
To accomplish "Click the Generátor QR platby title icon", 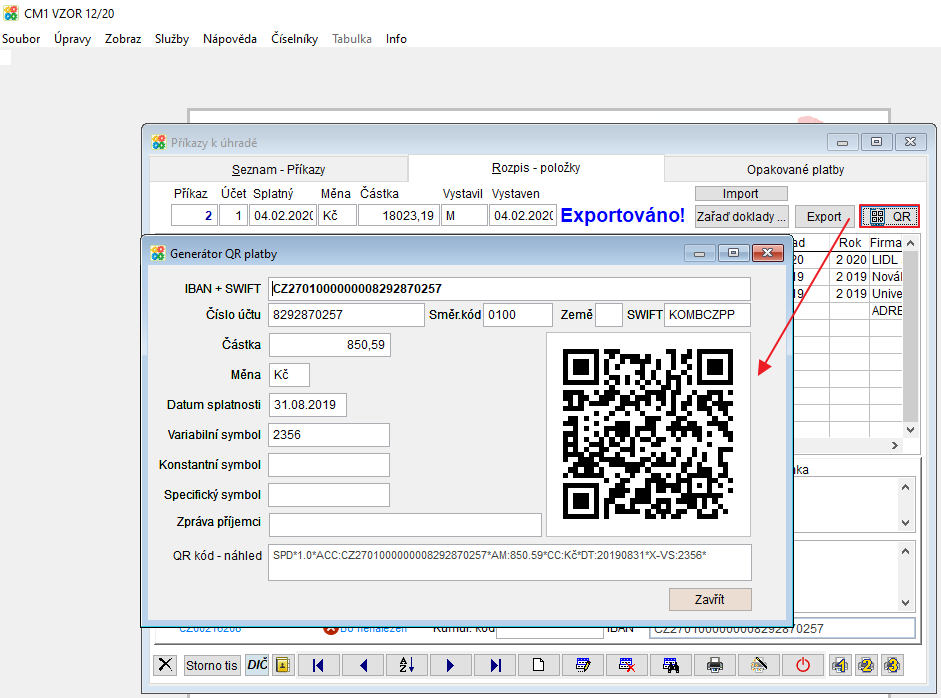I will 158,254.
